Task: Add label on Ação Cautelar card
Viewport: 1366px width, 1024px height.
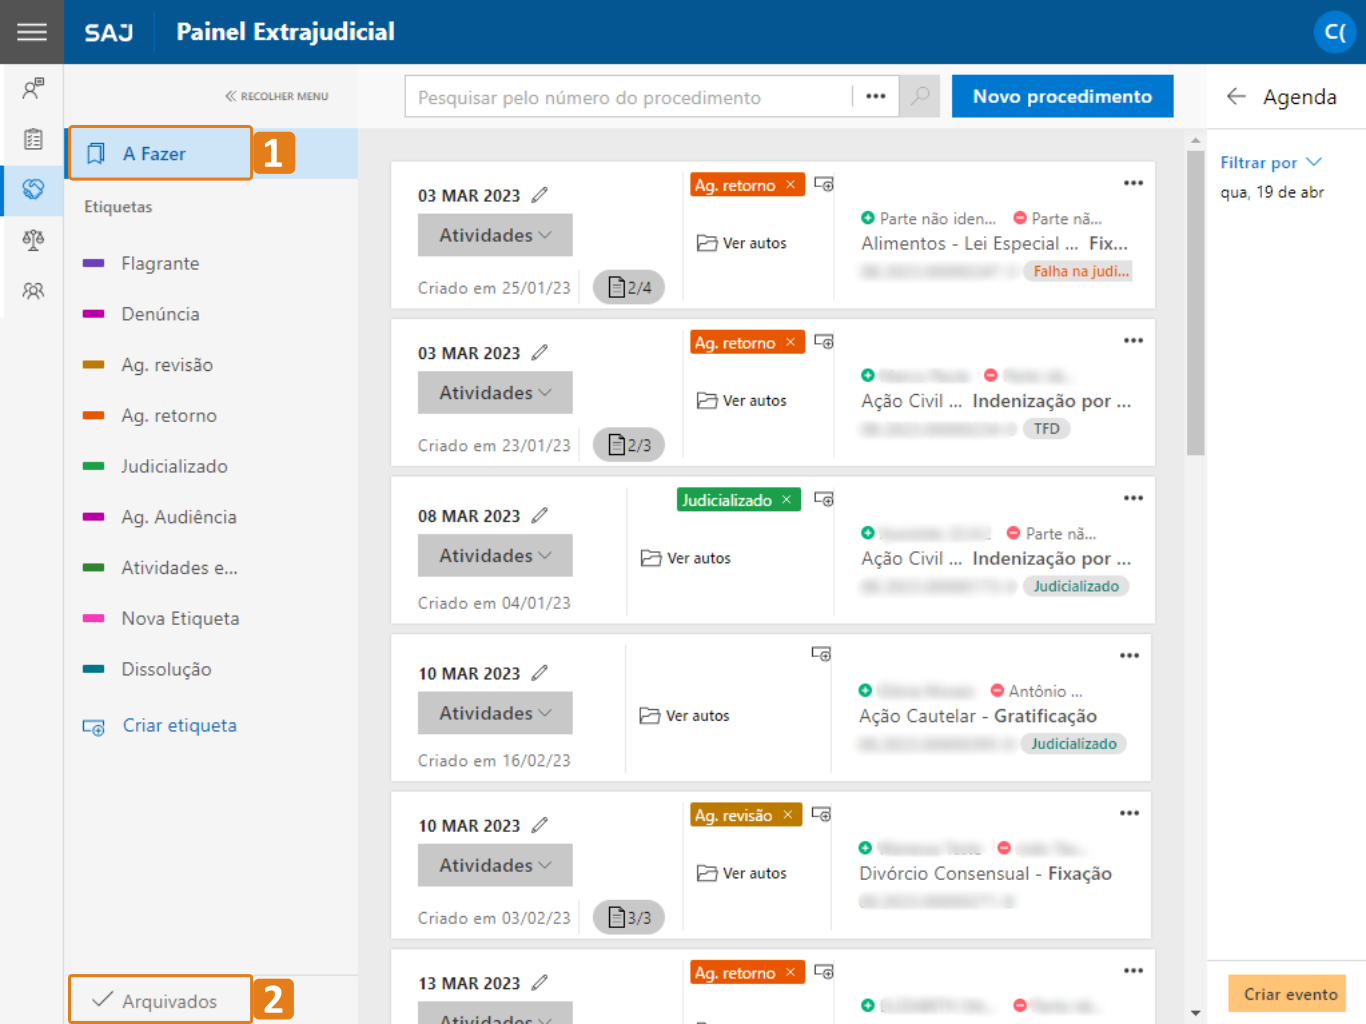Action: coord(821,654)
